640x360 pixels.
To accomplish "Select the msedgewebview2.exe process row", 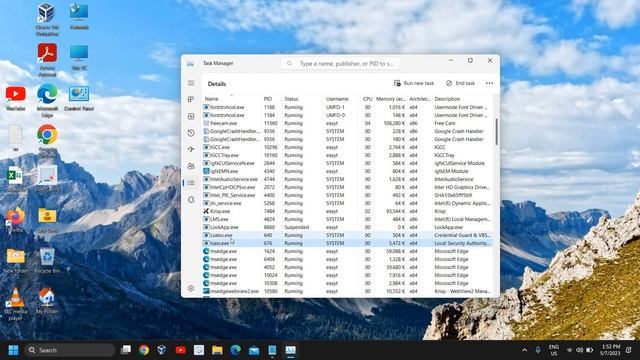I will coord(347,291).
